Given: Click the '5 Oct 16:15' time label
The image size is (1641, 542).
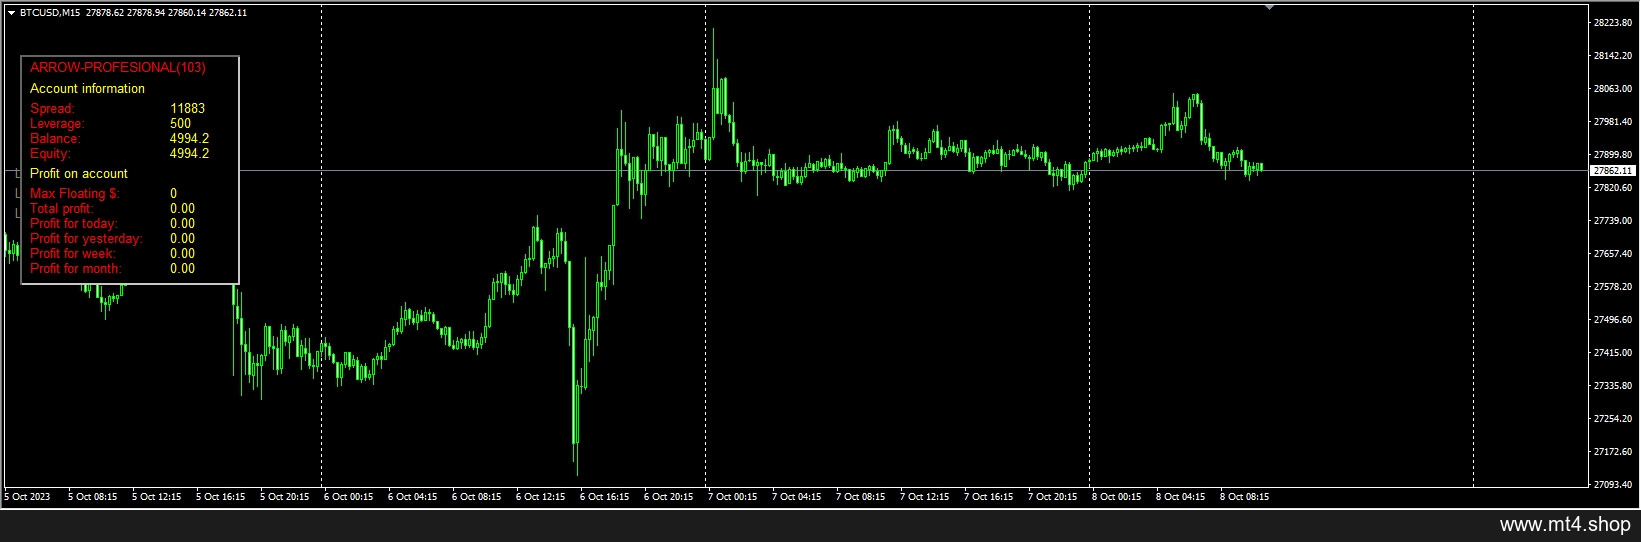Looking at the screenshot, I should 220,497.
